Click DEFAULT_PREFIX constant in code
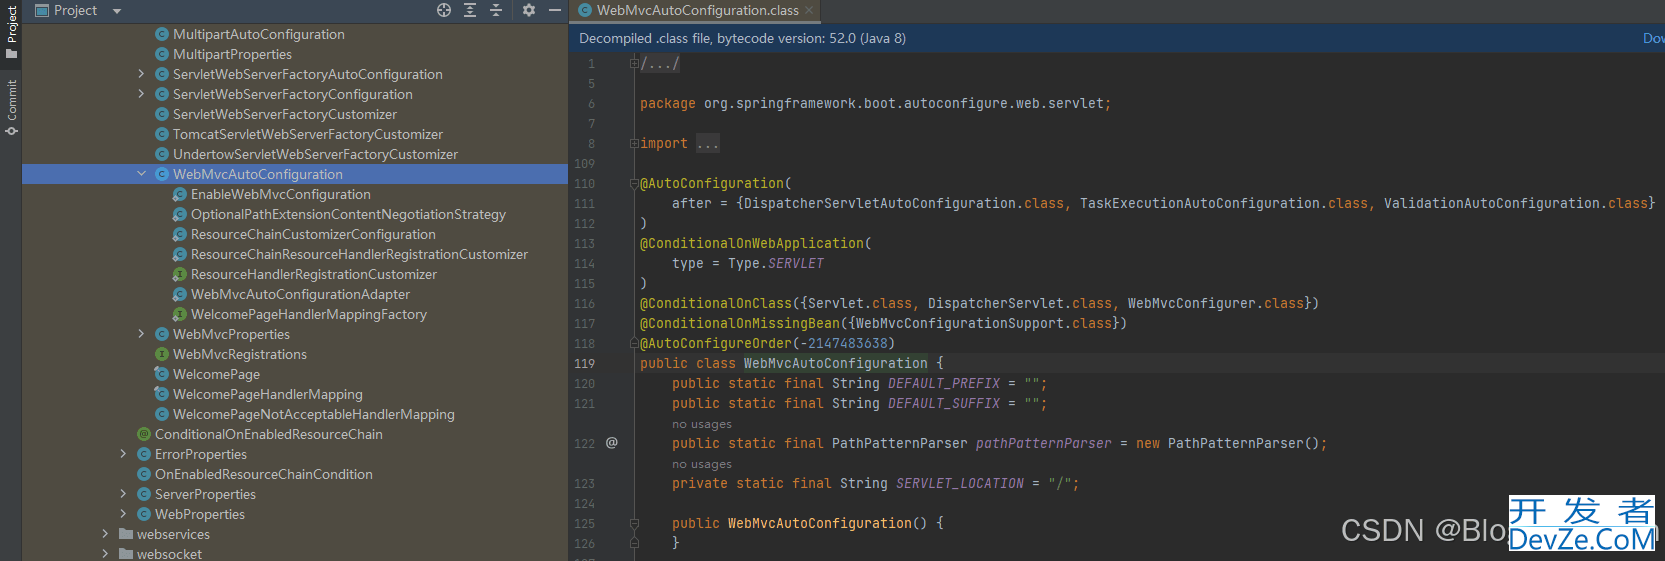The height and width of the screenshot is (561, 1665). 944,383
